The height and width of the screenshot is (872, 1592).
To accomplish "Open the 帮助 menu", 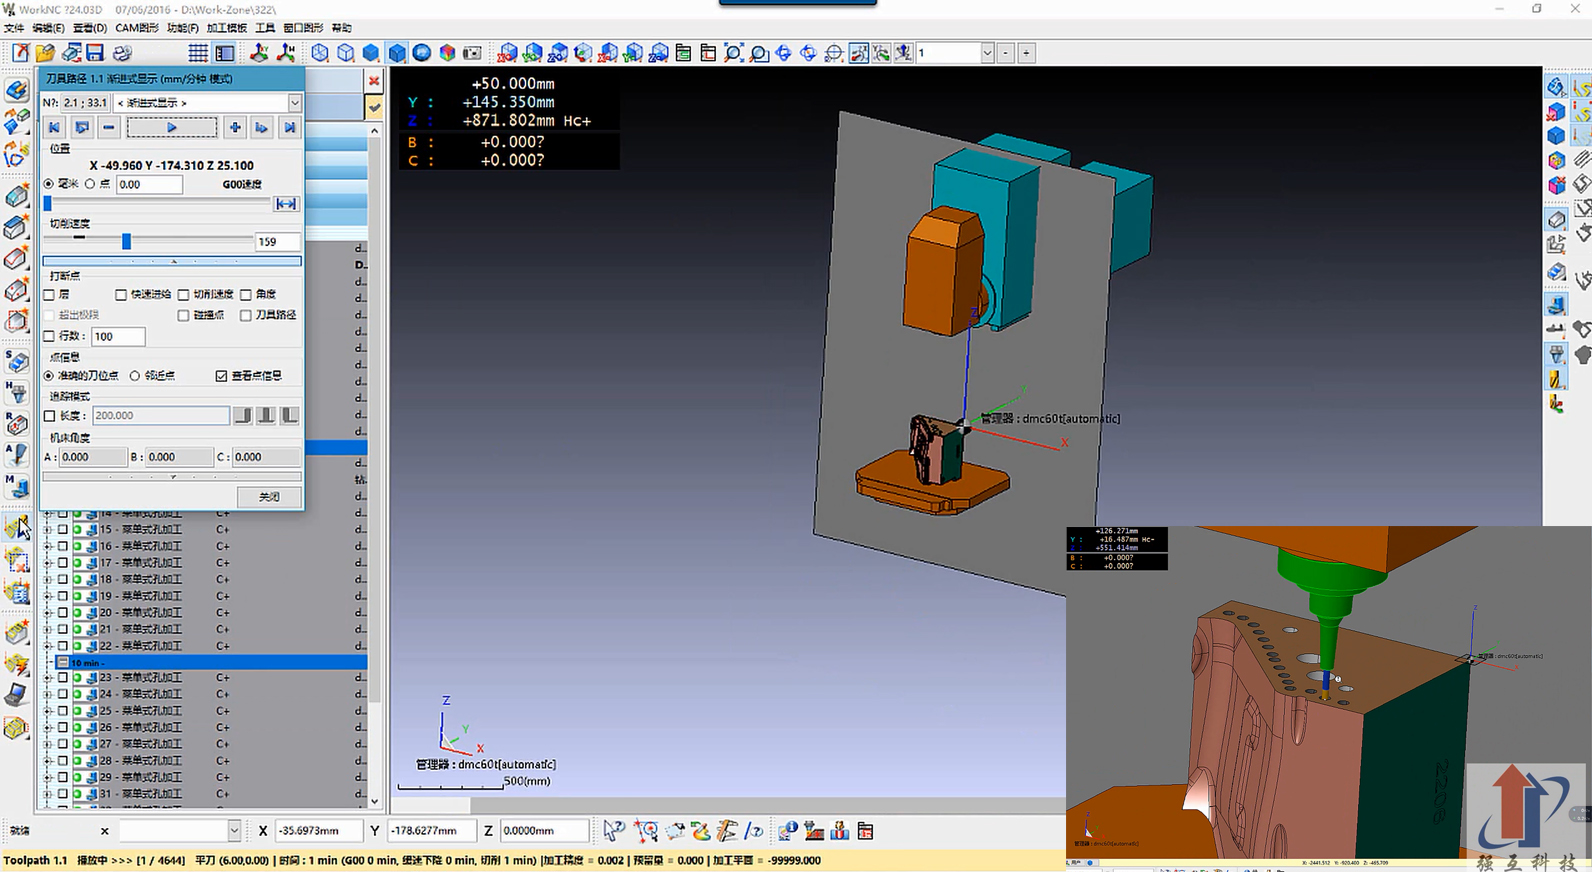I will pyautogui.click(x=341, y=28).
